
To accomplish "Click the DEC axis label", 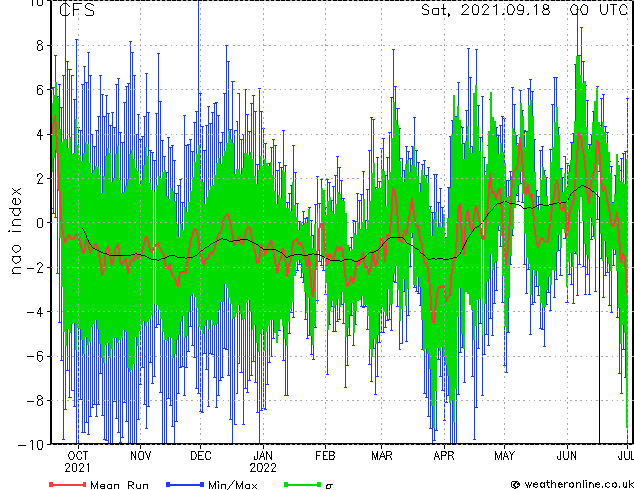I will [x=201, y=456].
